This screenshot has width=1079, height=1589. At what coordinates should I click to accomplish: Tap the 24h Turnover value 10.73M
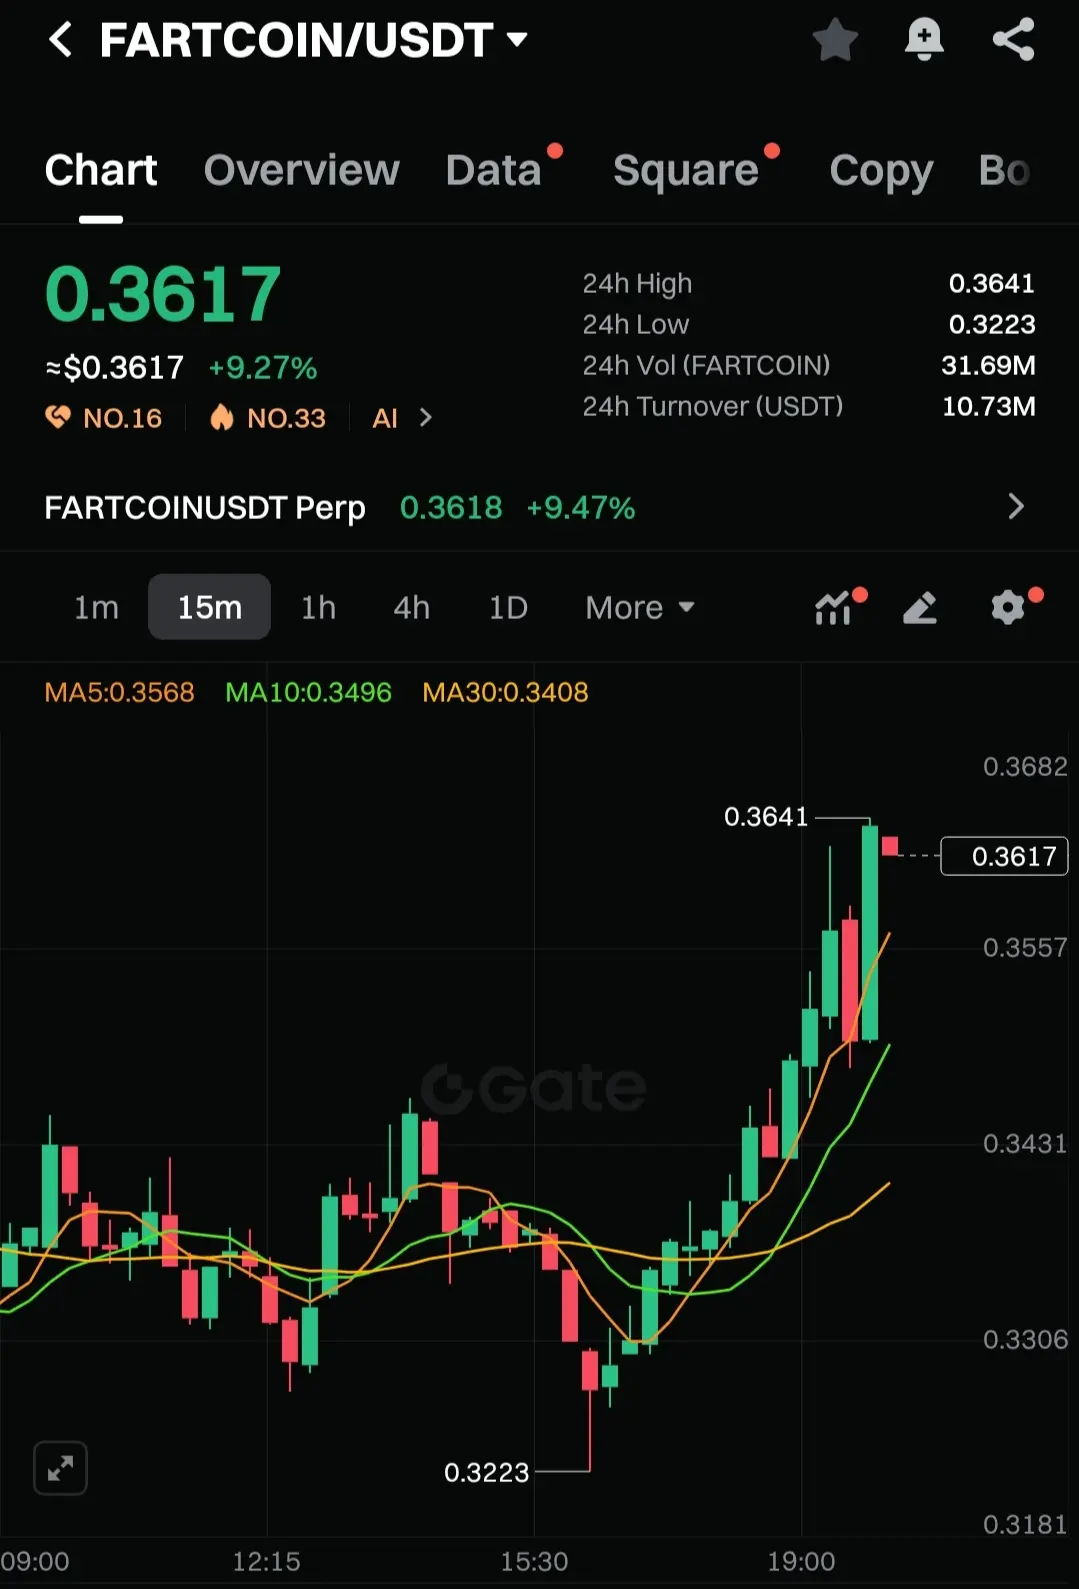tap(988, 407)
